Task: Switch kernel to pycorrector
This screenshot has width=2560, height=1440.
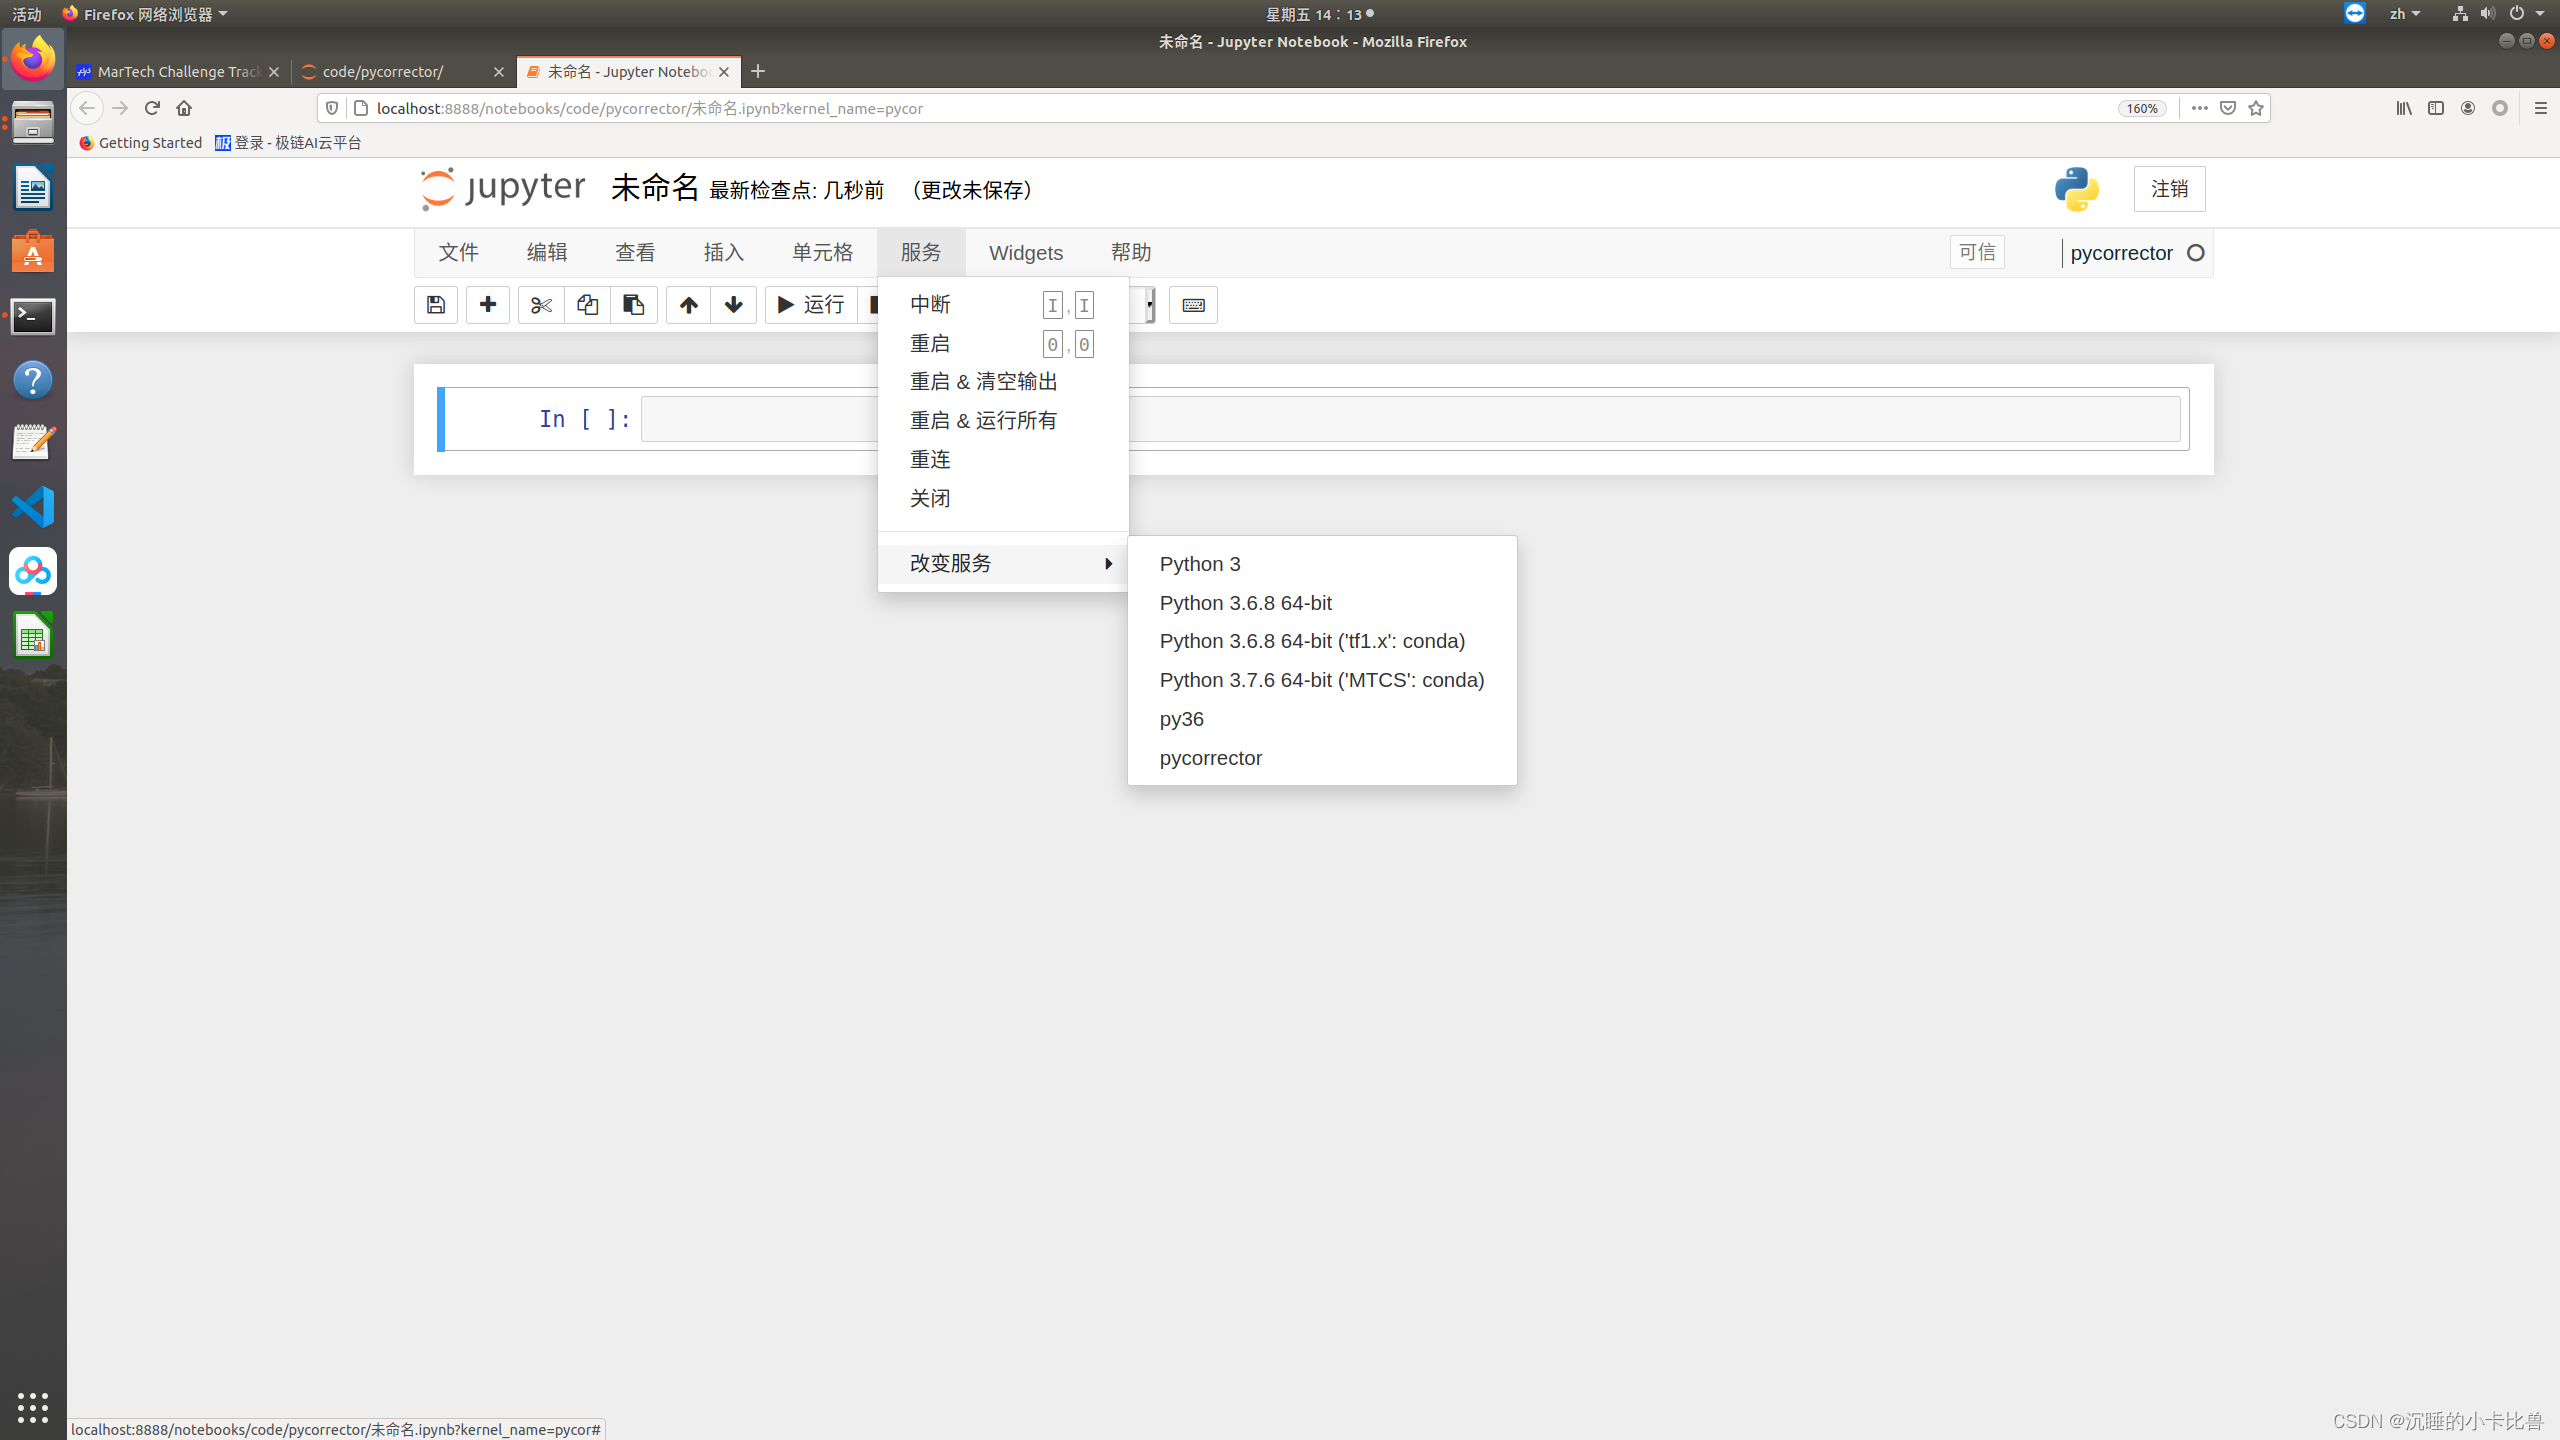Action: tap(1322, 758)
